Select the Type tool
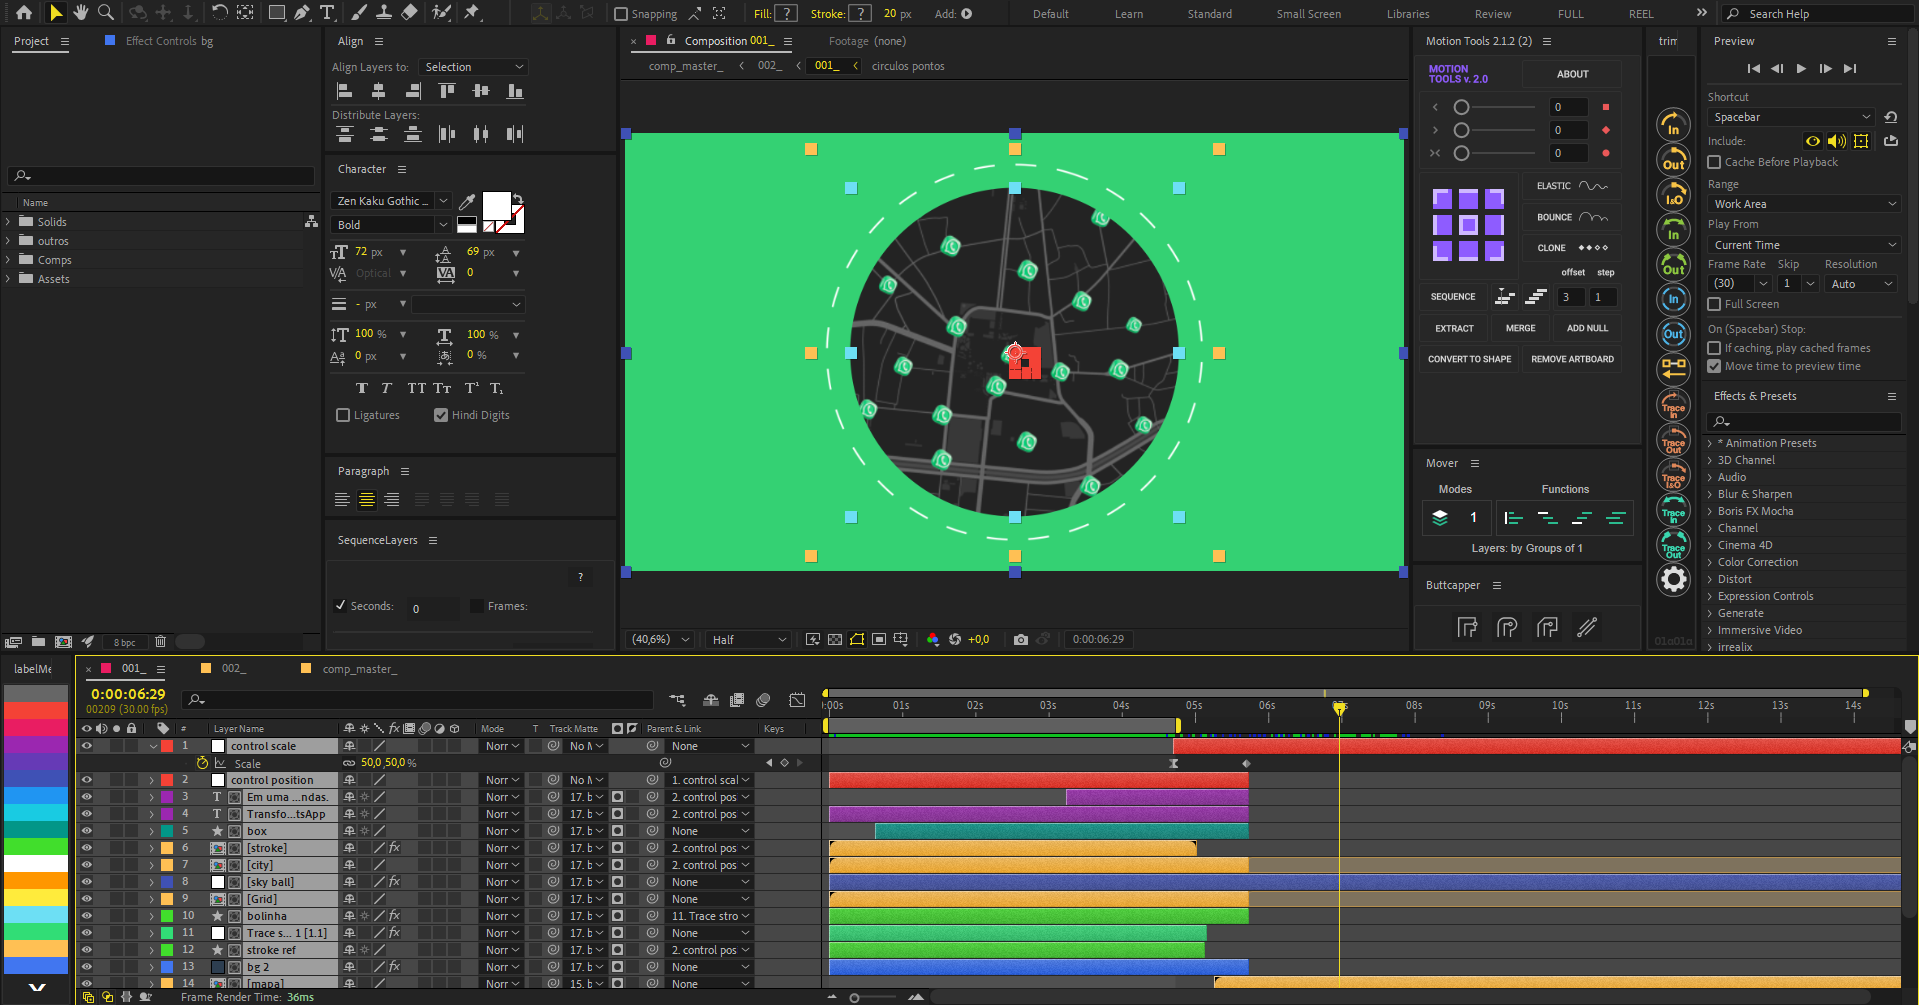 click(x=327, y=13)
